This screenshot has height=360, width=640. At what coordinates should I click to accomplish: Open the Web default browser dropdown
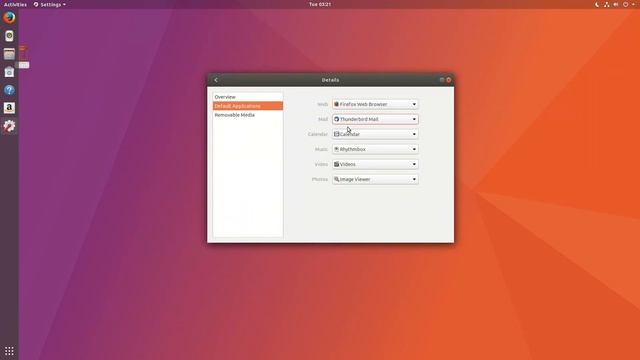tap(375, 104)
